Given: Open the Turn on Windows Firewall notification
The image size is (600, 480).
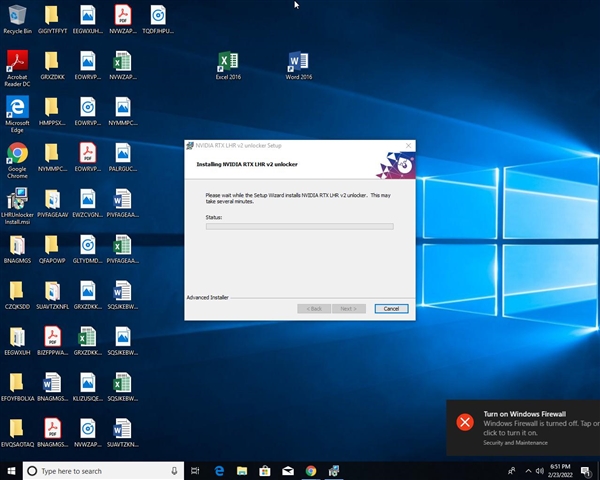Looking at the screenshot, I should [523, 424].
